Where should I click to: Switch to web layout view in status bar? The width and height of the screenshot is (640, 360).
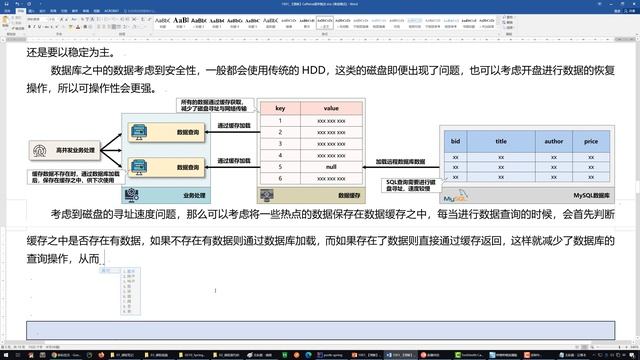(592, 347)
